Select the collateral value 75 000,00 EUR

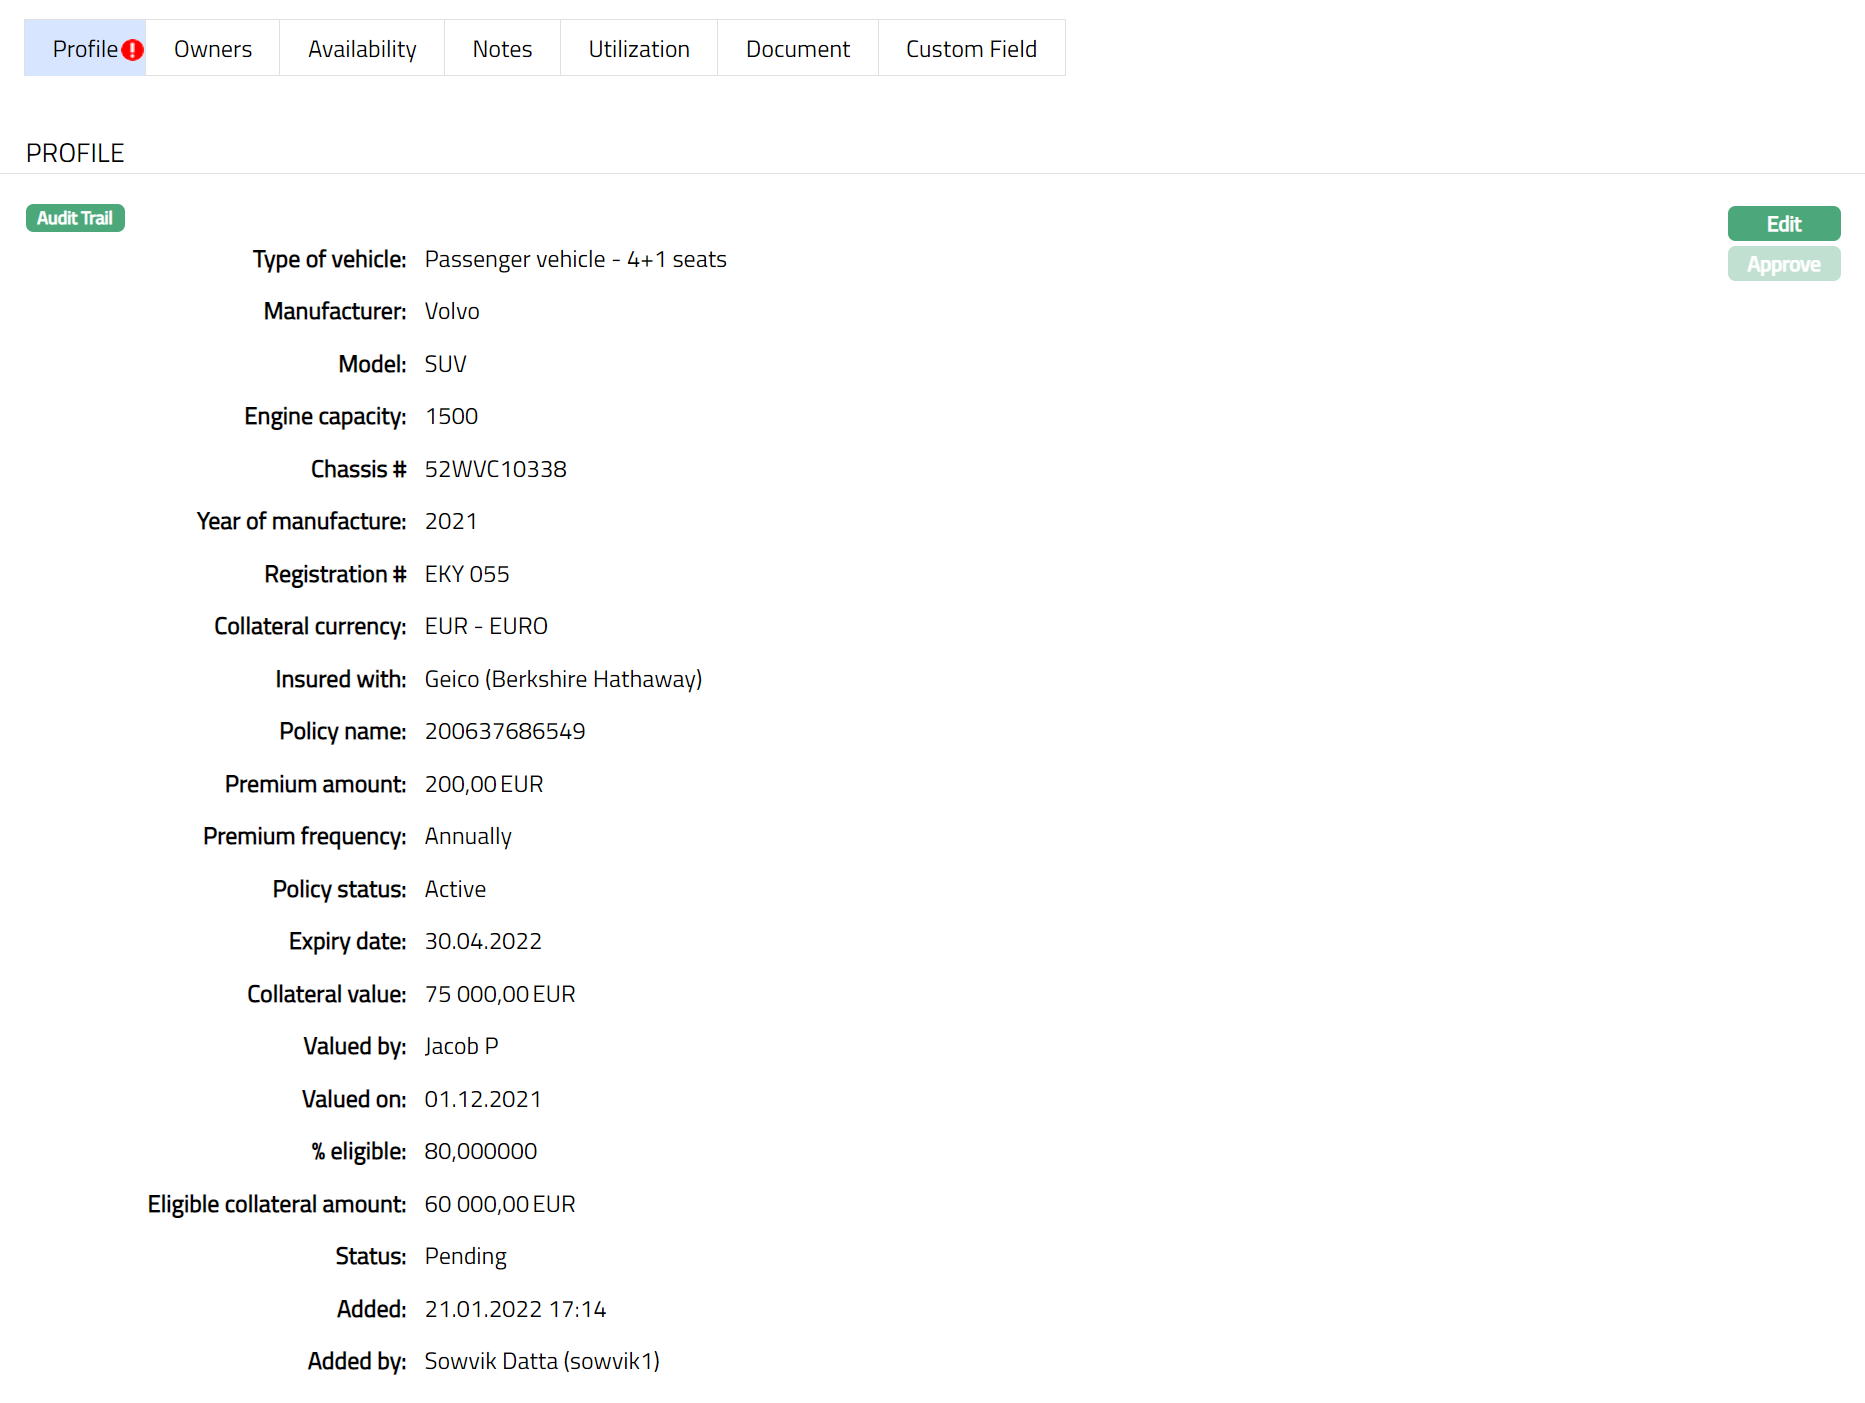499,994
